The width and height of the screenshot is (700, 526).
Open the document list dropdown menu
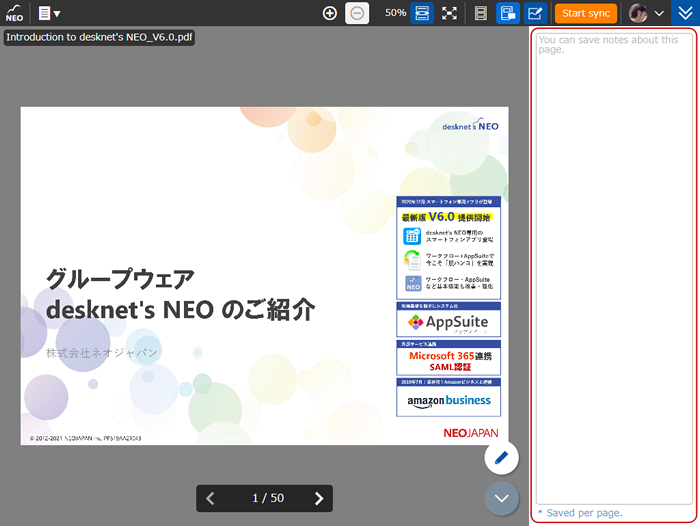coord(49,13)
